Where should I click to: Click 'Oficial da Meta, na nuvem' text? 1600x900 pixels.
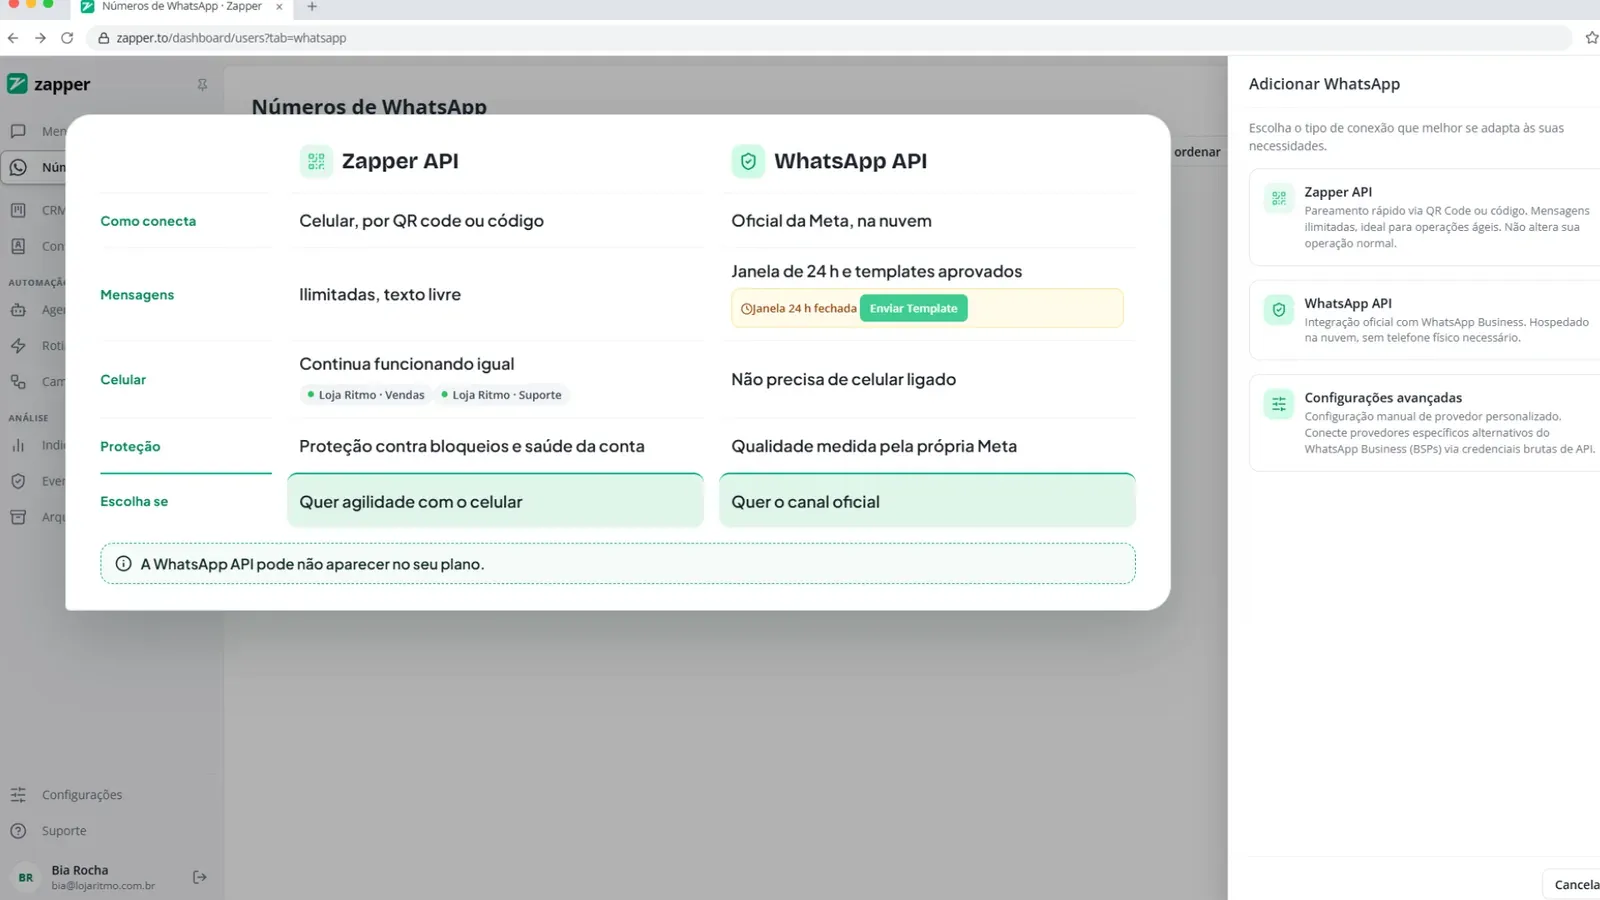point(831,221)
